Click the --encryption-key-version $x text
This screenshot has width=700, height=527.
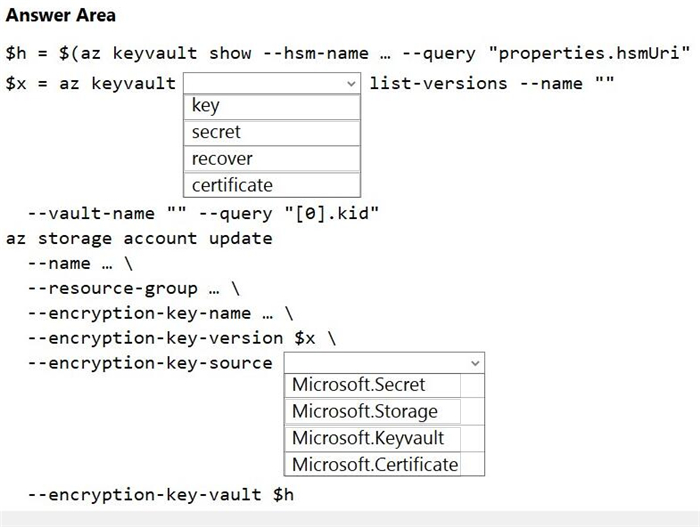tap(182, 338)
